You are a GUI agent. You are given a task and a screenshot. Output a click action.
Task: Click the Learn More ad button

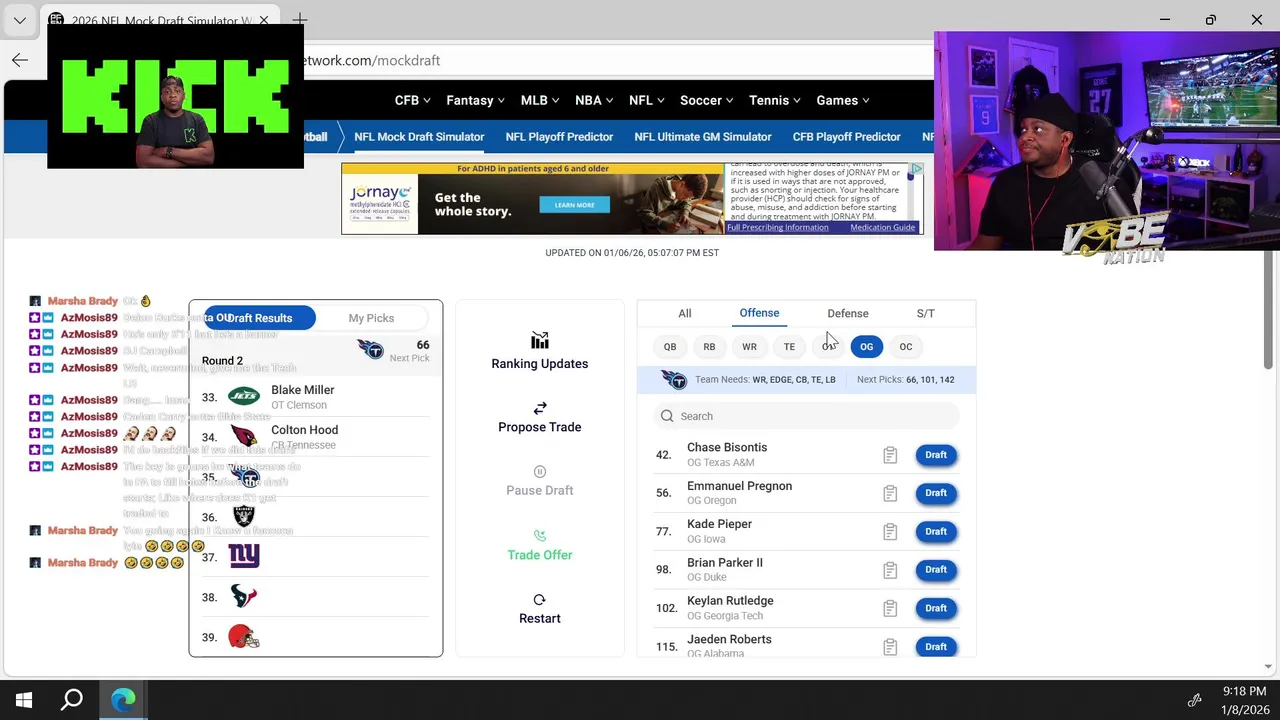(x=574, y=205)
